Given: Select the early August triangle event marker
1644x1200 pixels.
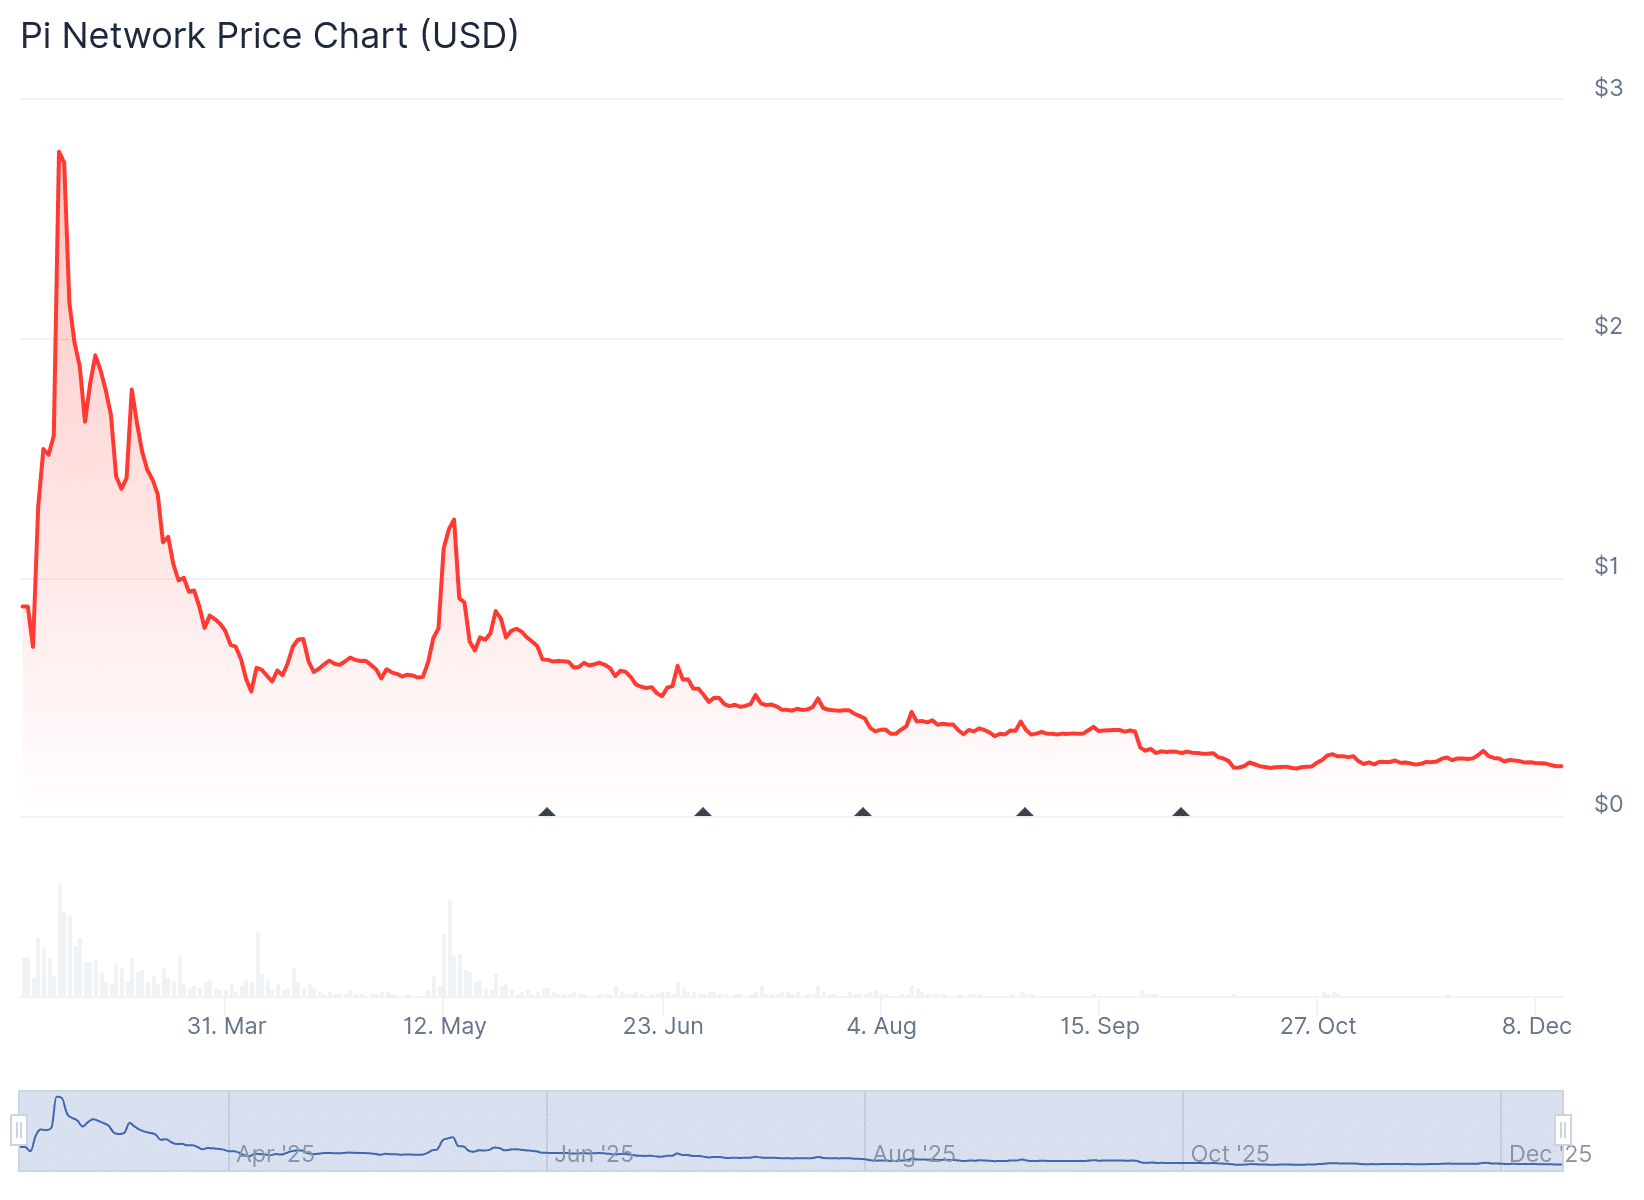Looking at the screenshot, I should point(863,812).
